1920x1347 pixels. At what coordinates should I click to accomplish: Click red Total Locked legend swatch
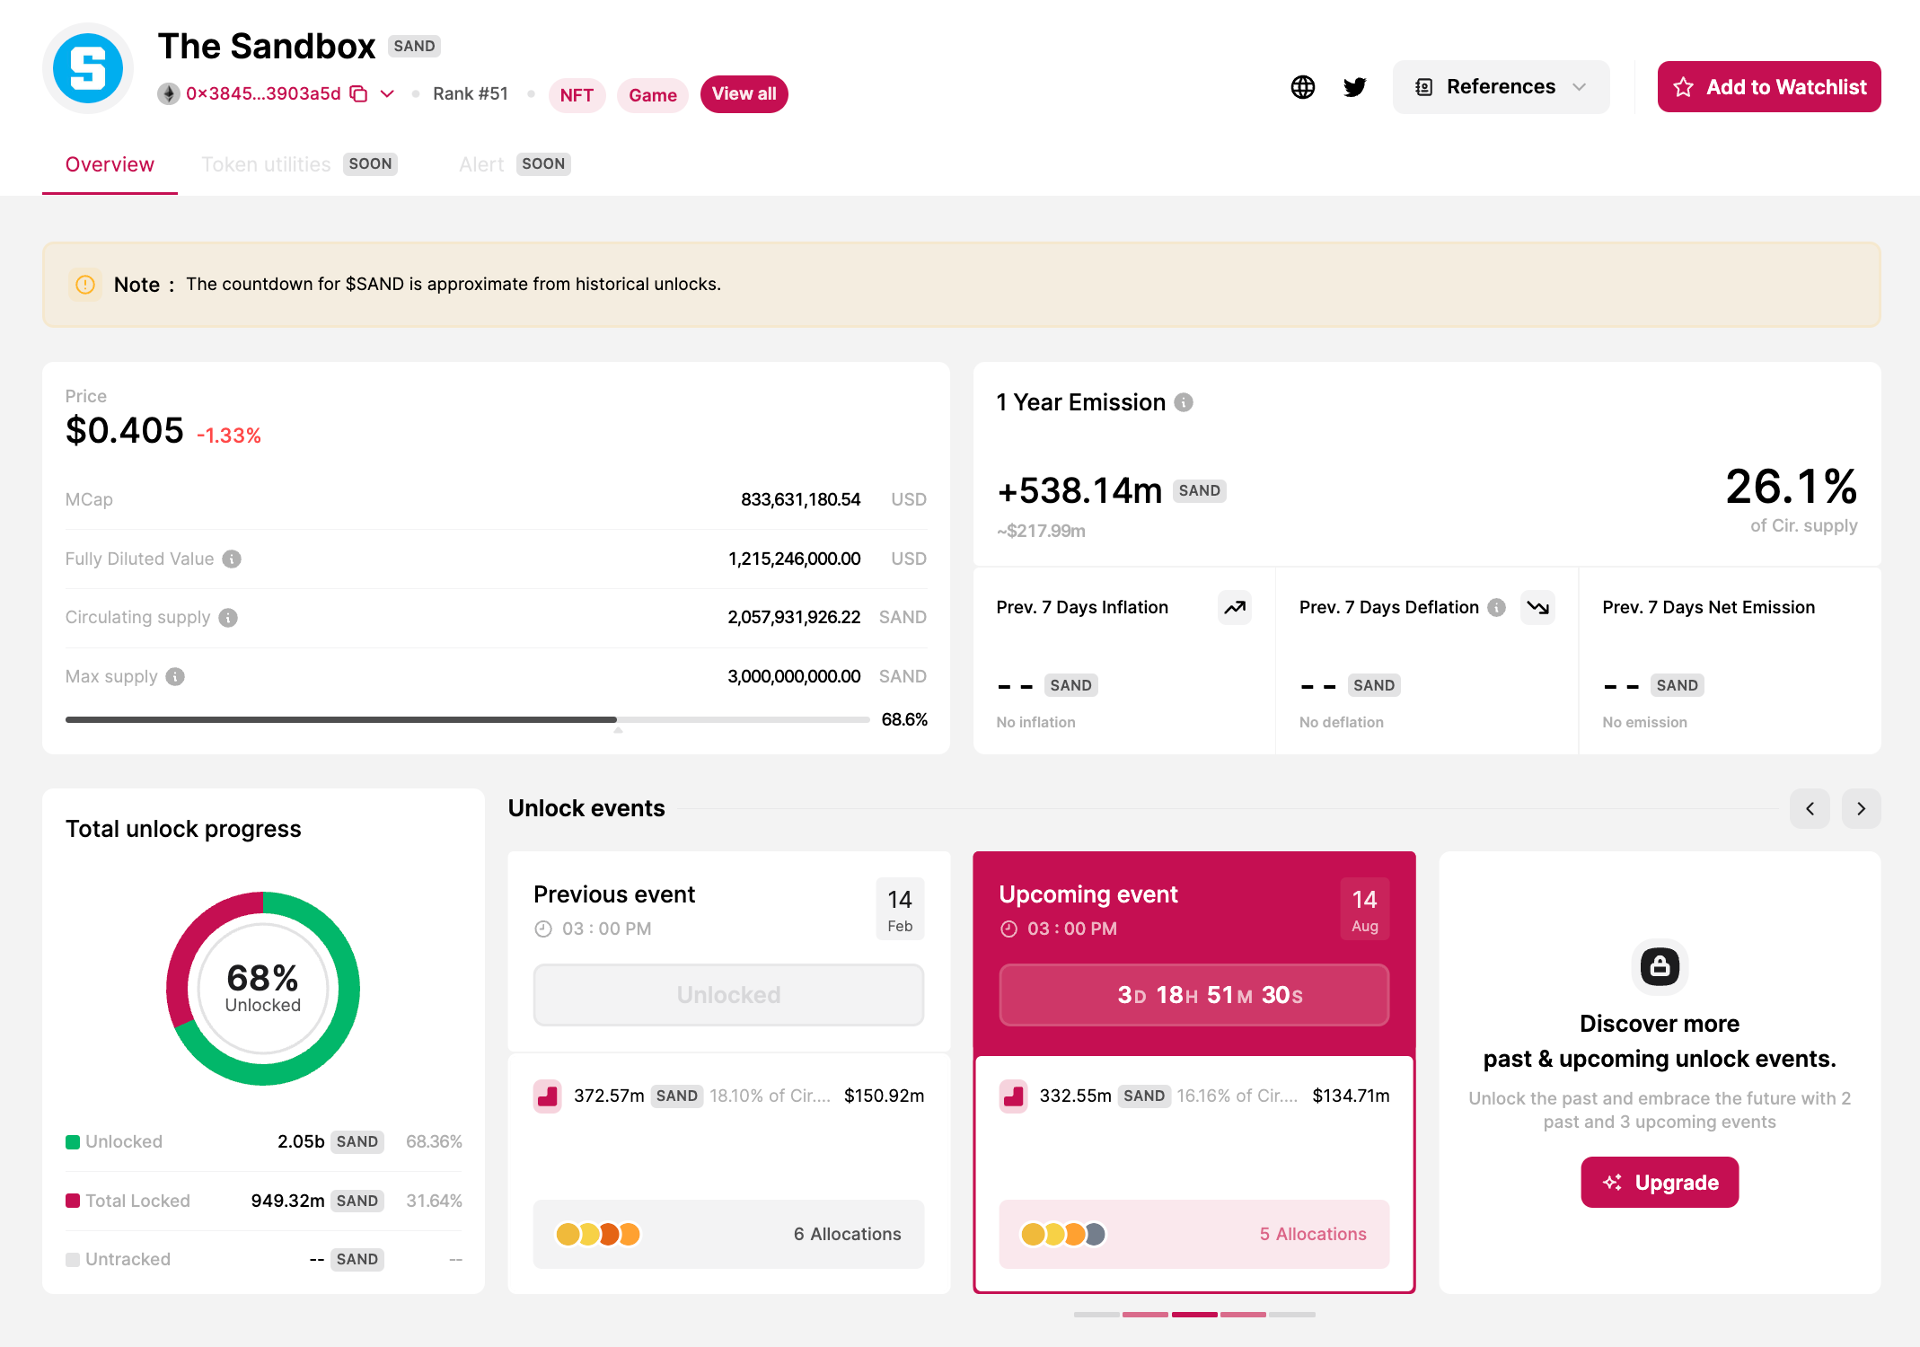point(73,1201)
